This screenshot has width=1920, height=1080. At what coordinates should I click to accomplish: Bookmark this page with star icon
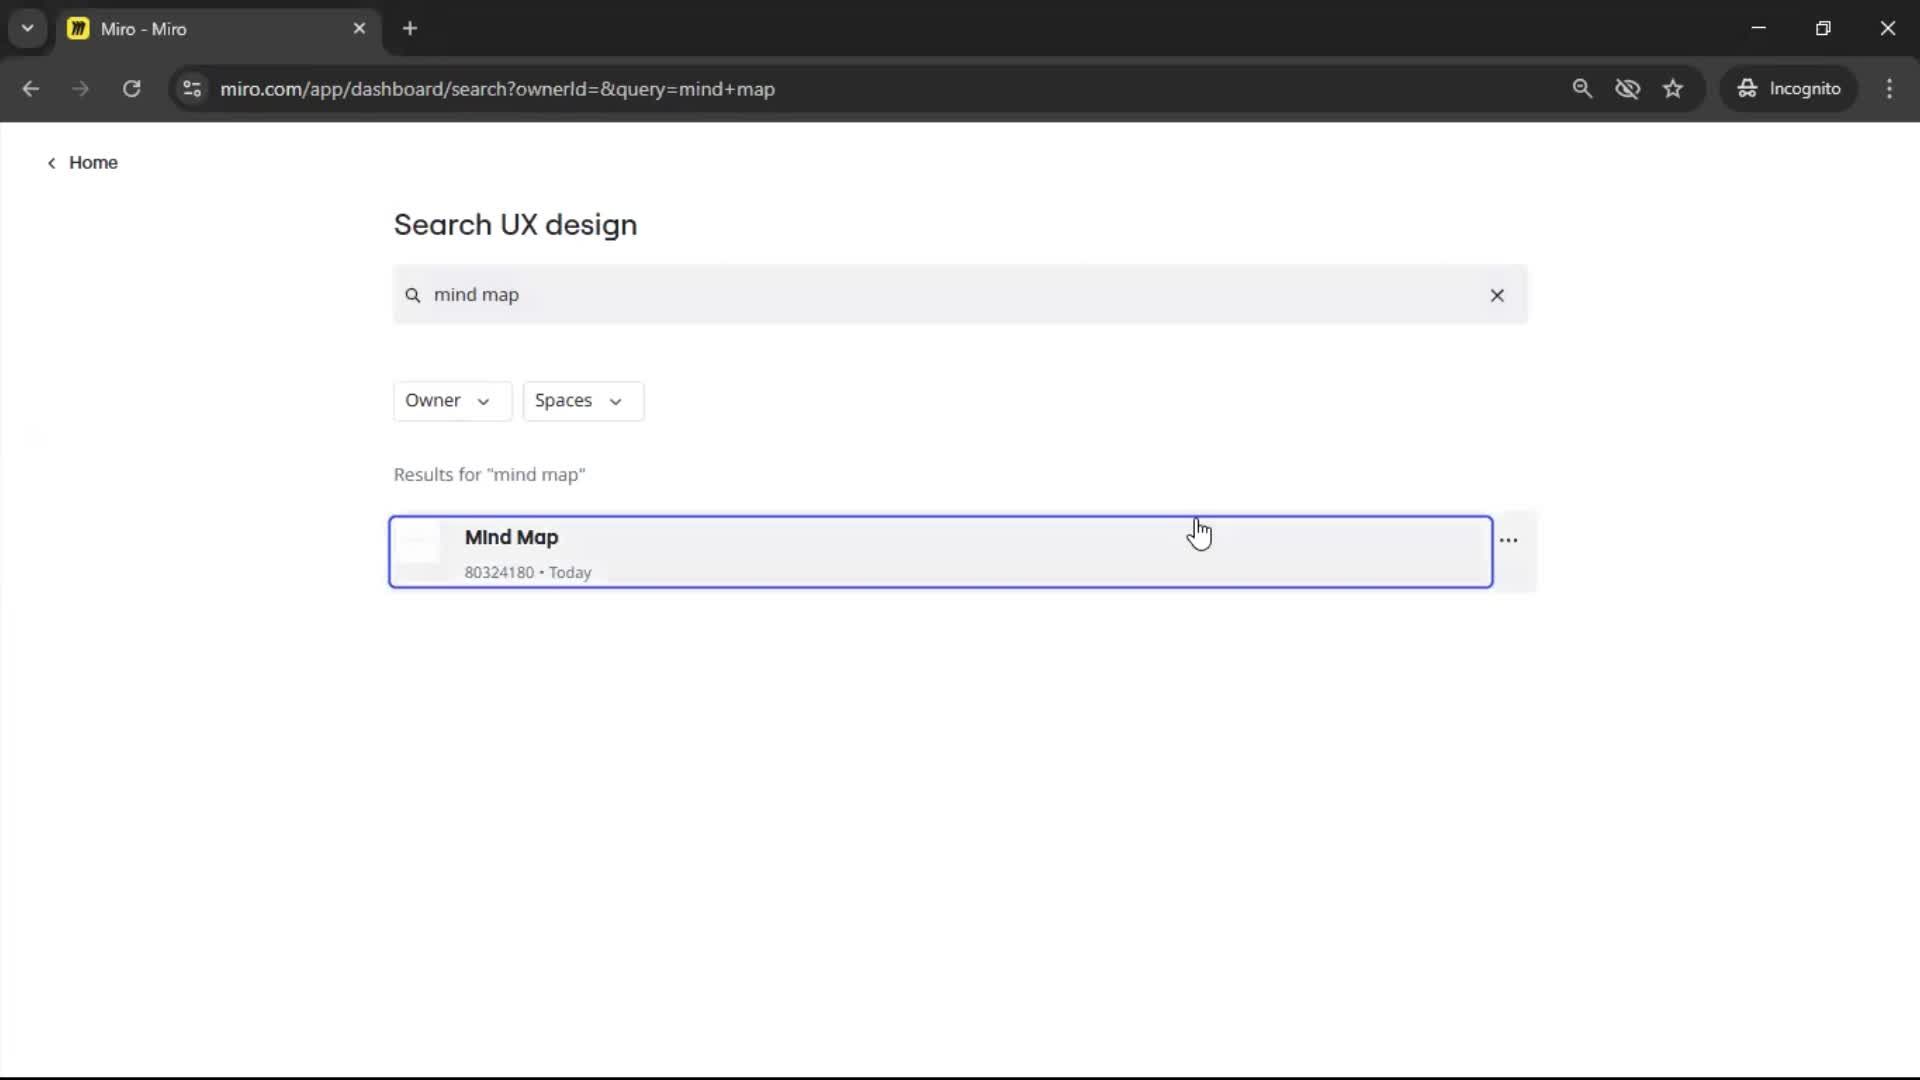[x=1673, y=88]
